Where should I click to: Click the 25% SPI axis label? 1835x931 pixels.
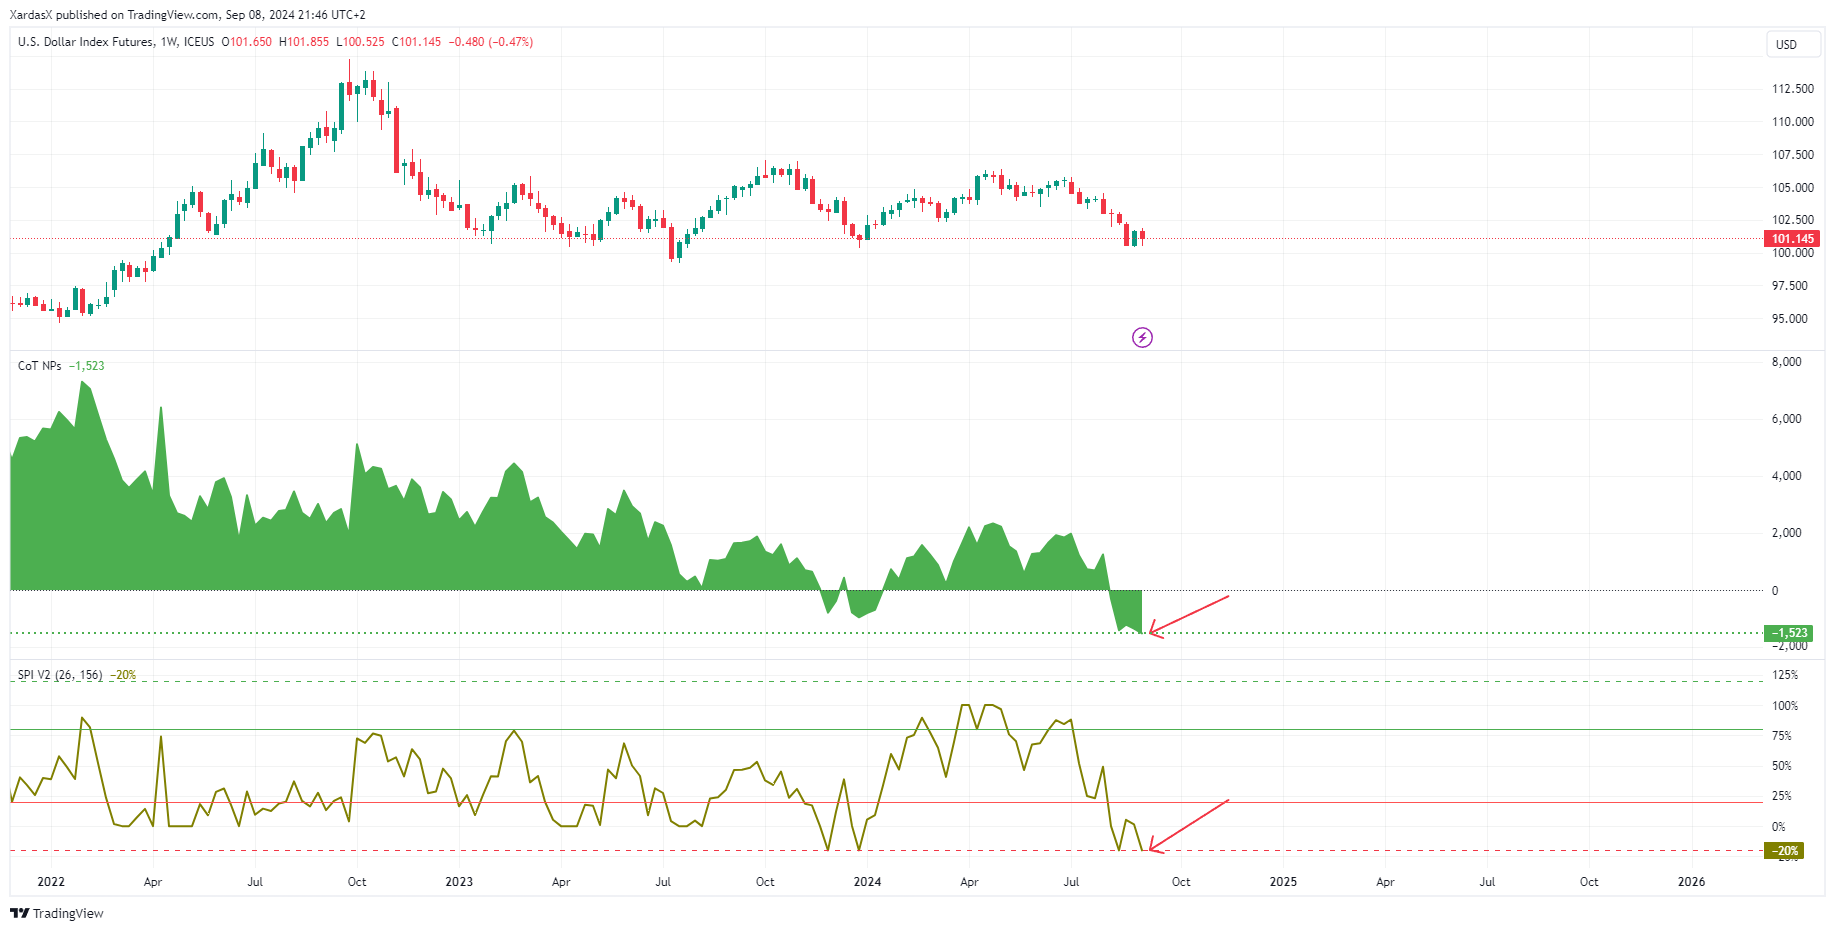pyautogui.click(x=1782, y=796)
